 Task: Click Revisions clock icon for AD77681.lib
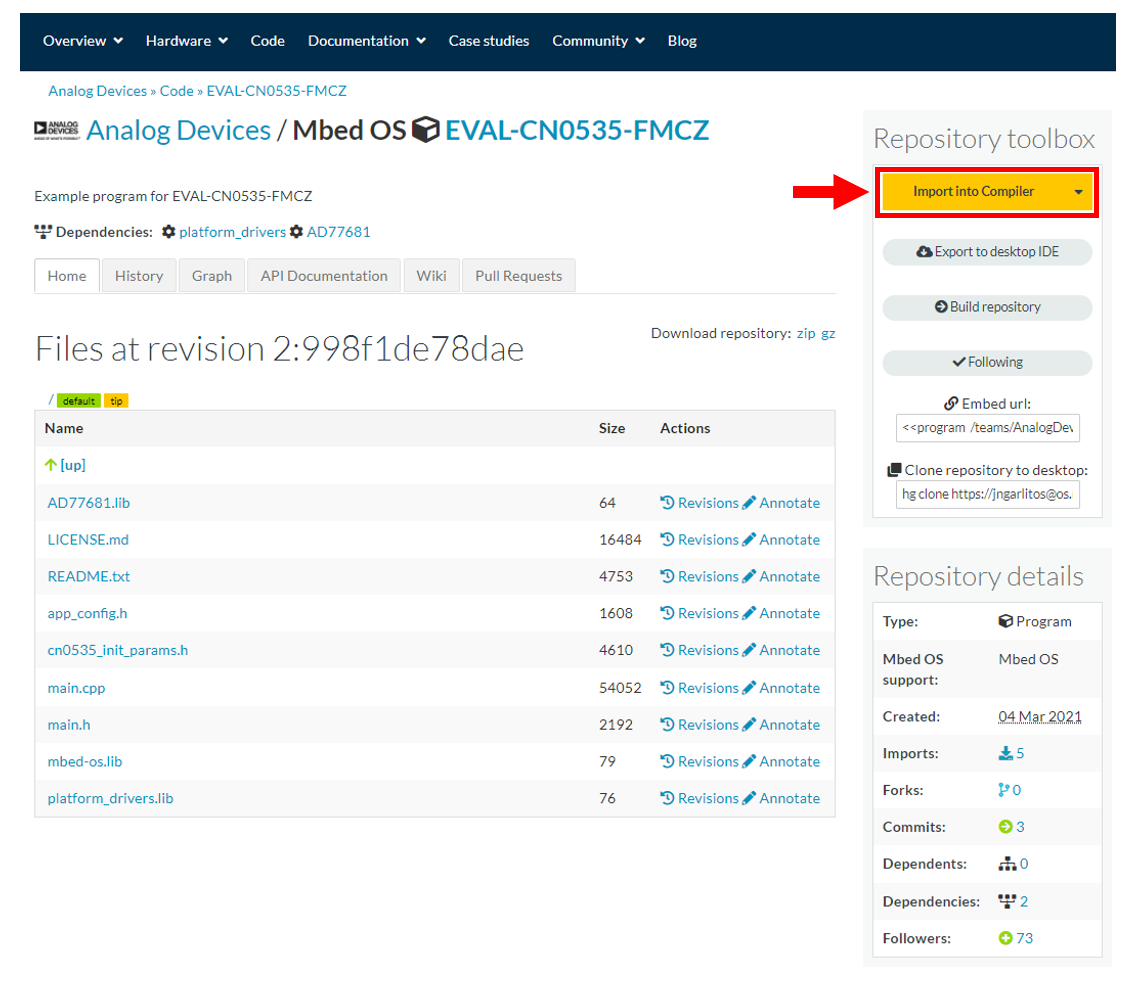point(668,503)
